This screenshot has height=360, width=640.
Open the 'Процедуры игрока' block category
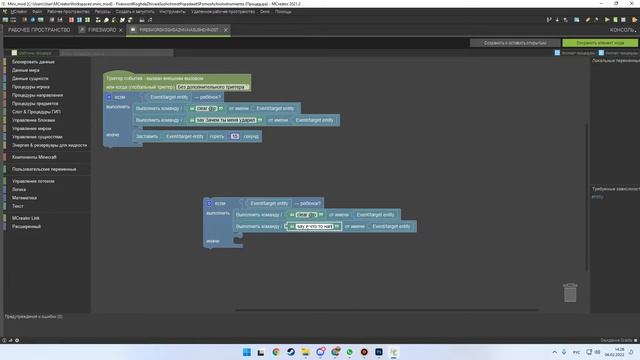(x=31, y=87)
